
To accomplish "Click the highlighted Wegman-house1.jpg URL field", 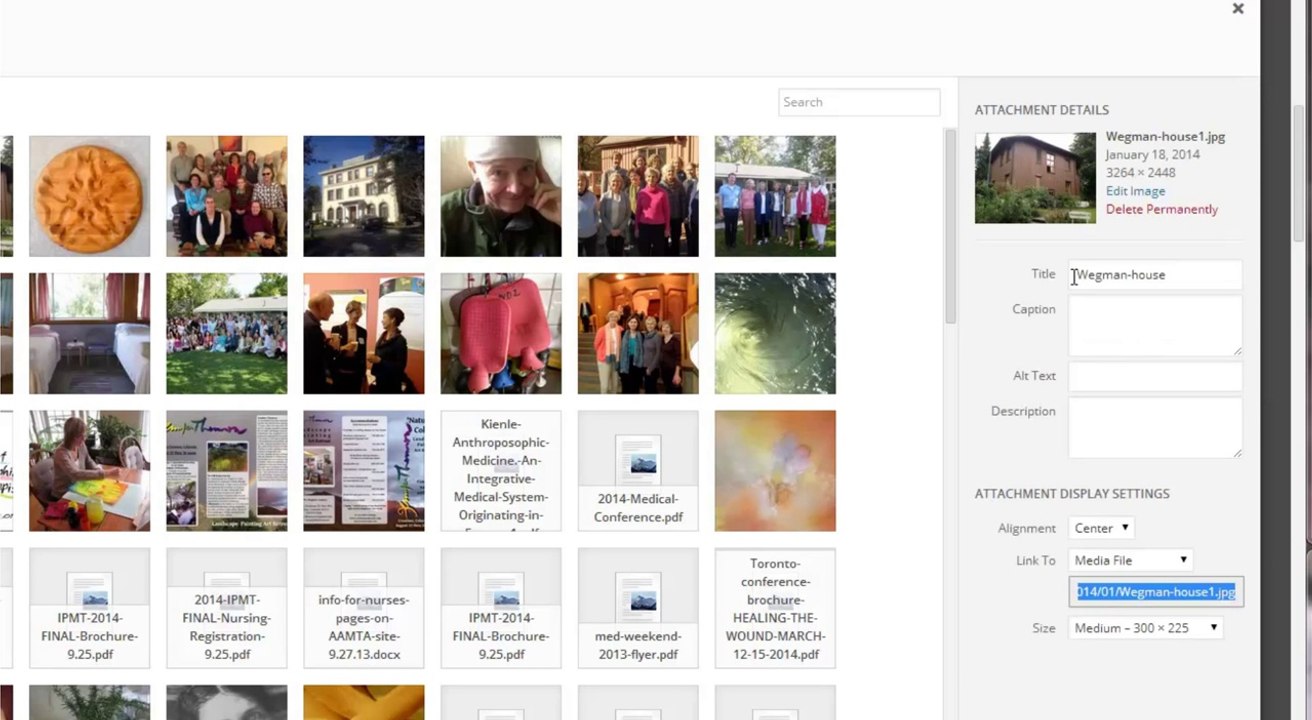I will click(x=1156, y=592).
